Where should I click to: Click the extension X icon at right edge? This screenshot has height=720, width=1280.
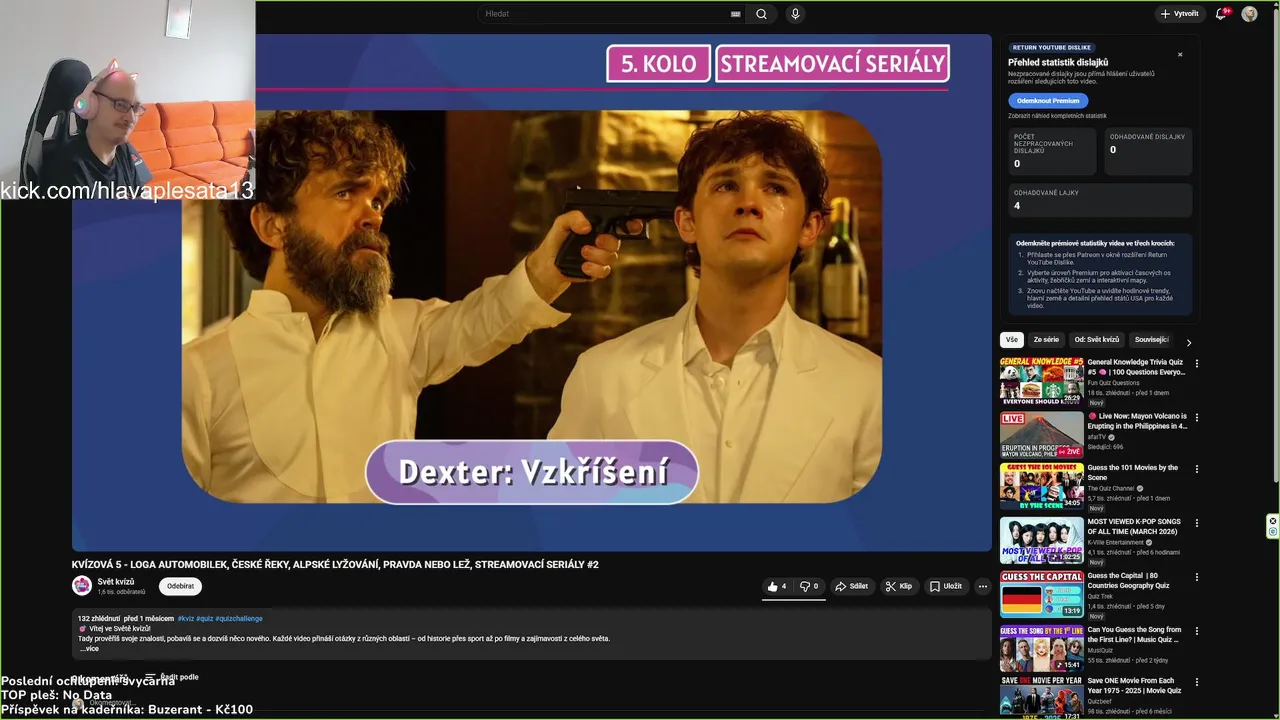click(x=1272, y=521)
